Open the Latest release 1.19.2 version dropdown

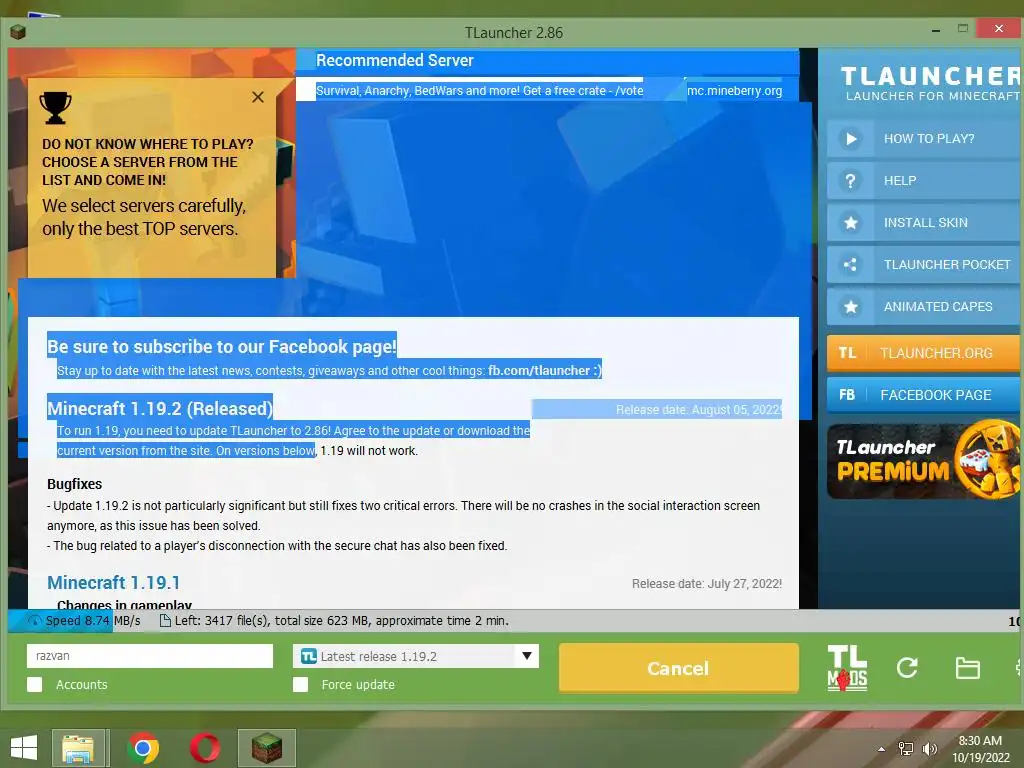tap(416, 656)
